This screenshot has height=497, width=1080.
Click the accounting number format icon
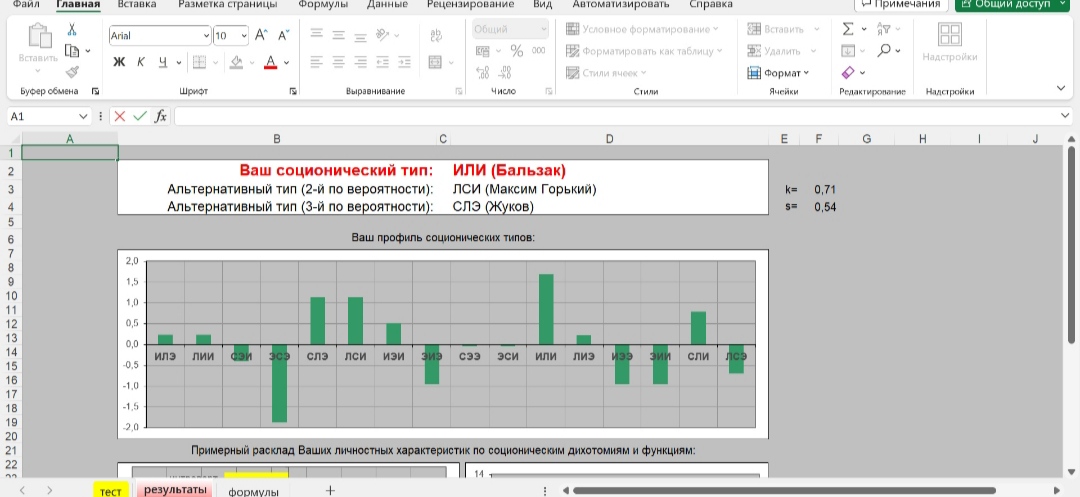(x=484, y=51)
